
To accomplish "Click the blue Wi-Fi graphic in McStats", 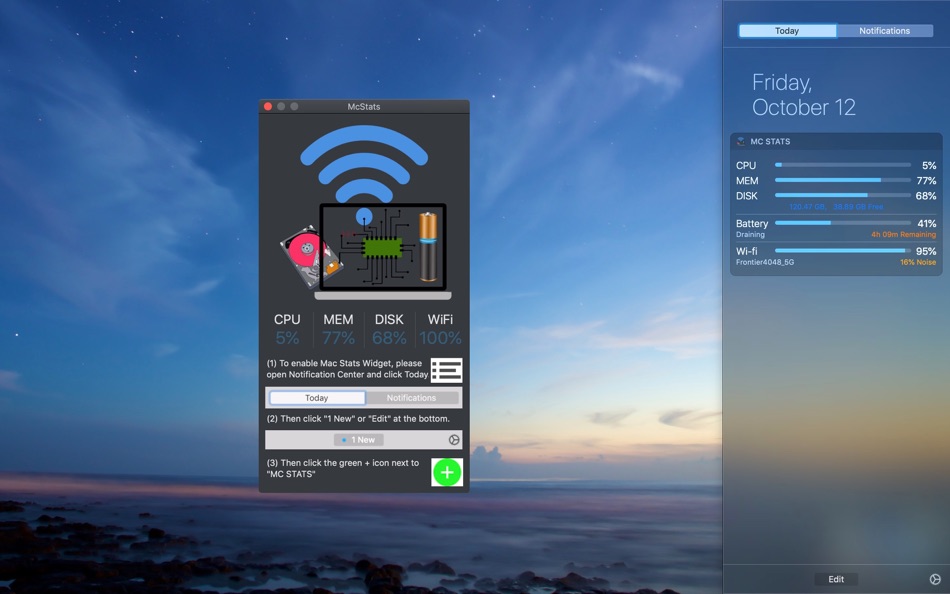I will pos(364,164).
